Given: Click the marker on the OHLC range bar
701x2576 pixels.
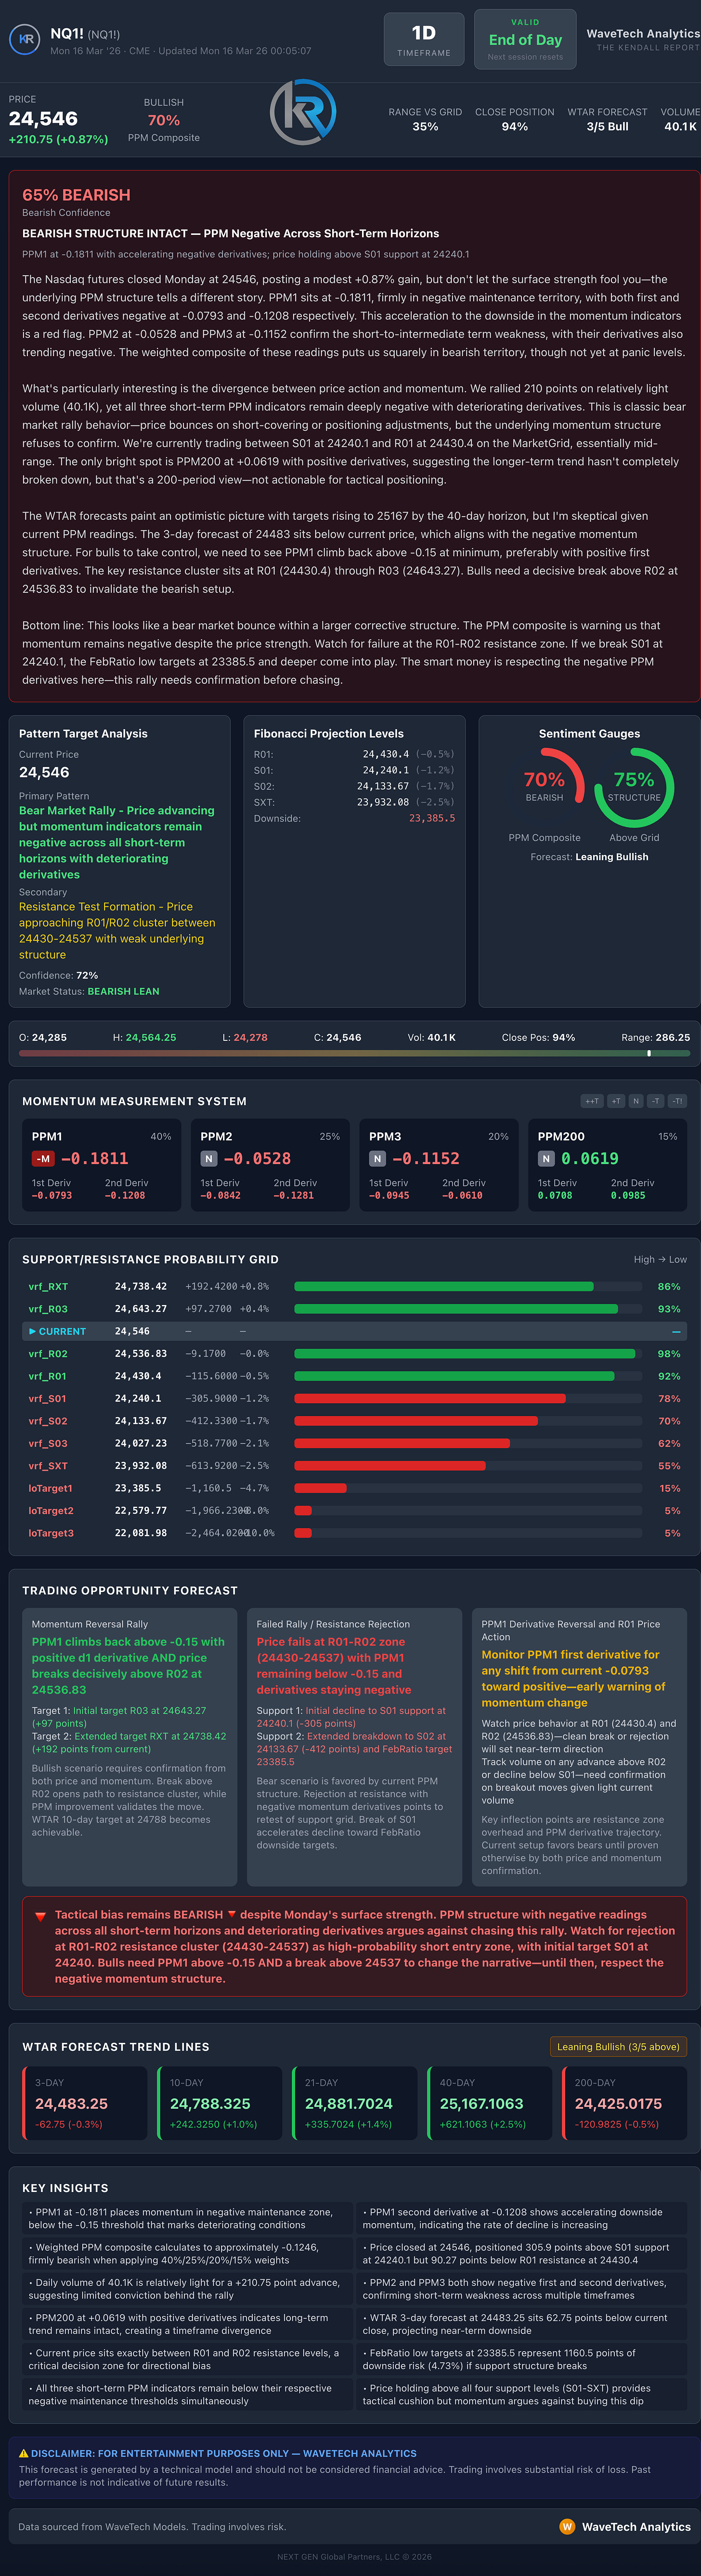Looking at the screenshot, I should click(649, 1053).
